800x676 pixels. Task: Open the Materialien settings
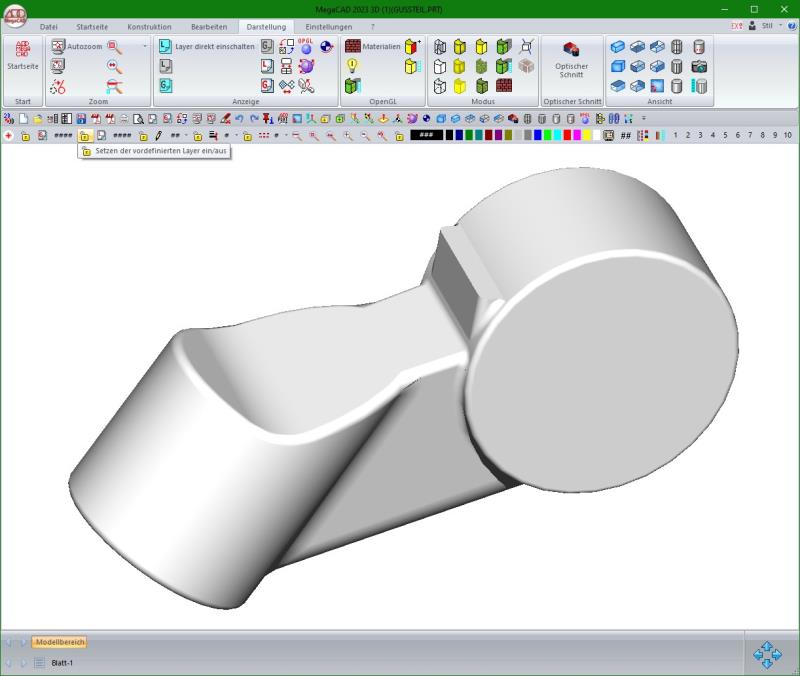coord(373,46)
